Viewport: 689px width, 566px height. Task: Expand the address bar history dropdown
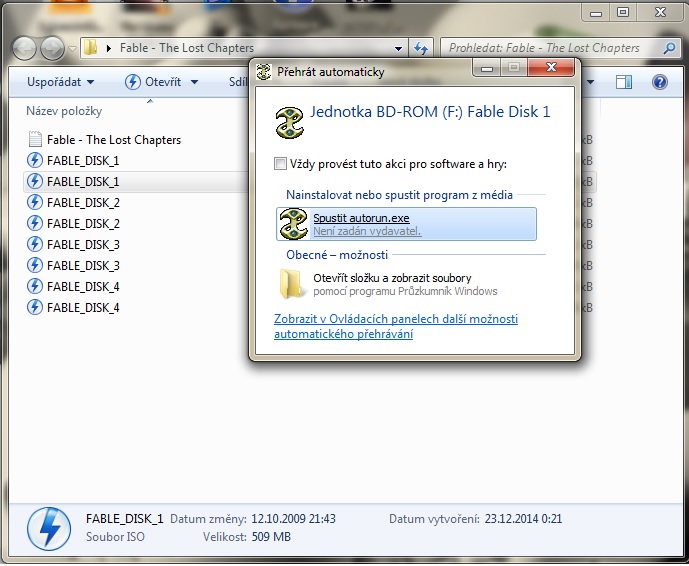point(399,48)
